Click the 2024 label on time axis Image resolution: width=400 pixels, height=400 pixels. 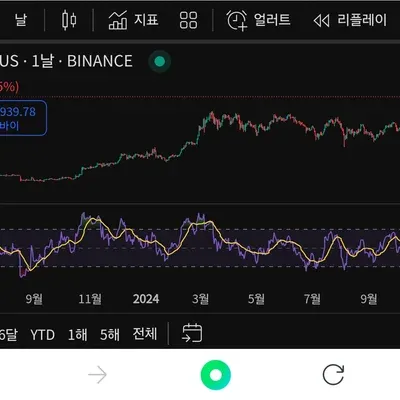pyautogui.click(x=146, y=299)
